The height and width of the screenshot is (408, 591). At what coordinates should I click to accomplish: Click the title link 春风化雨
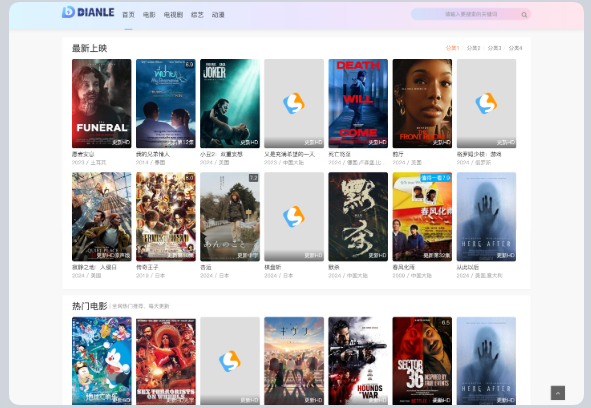click(404, 267)
